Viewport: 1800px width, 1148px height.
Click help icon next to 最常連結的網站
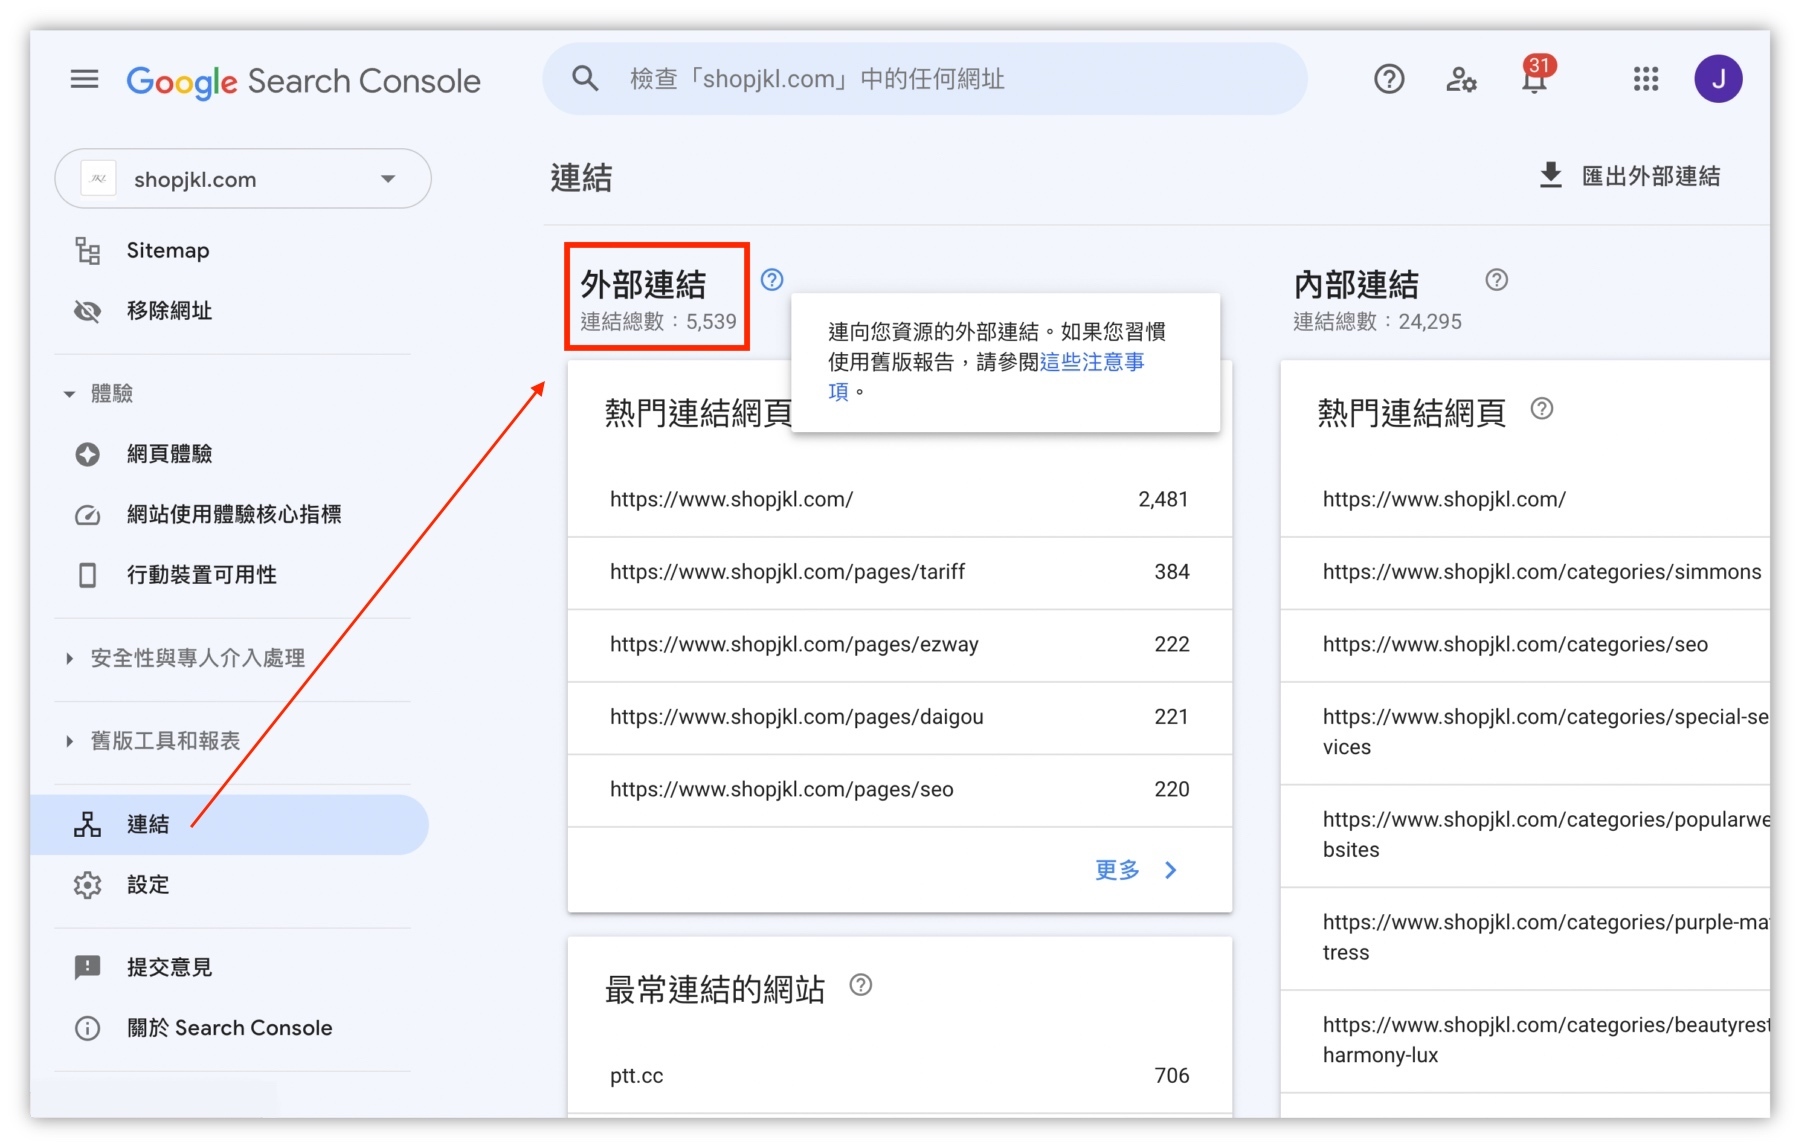[x=860, y=985]
